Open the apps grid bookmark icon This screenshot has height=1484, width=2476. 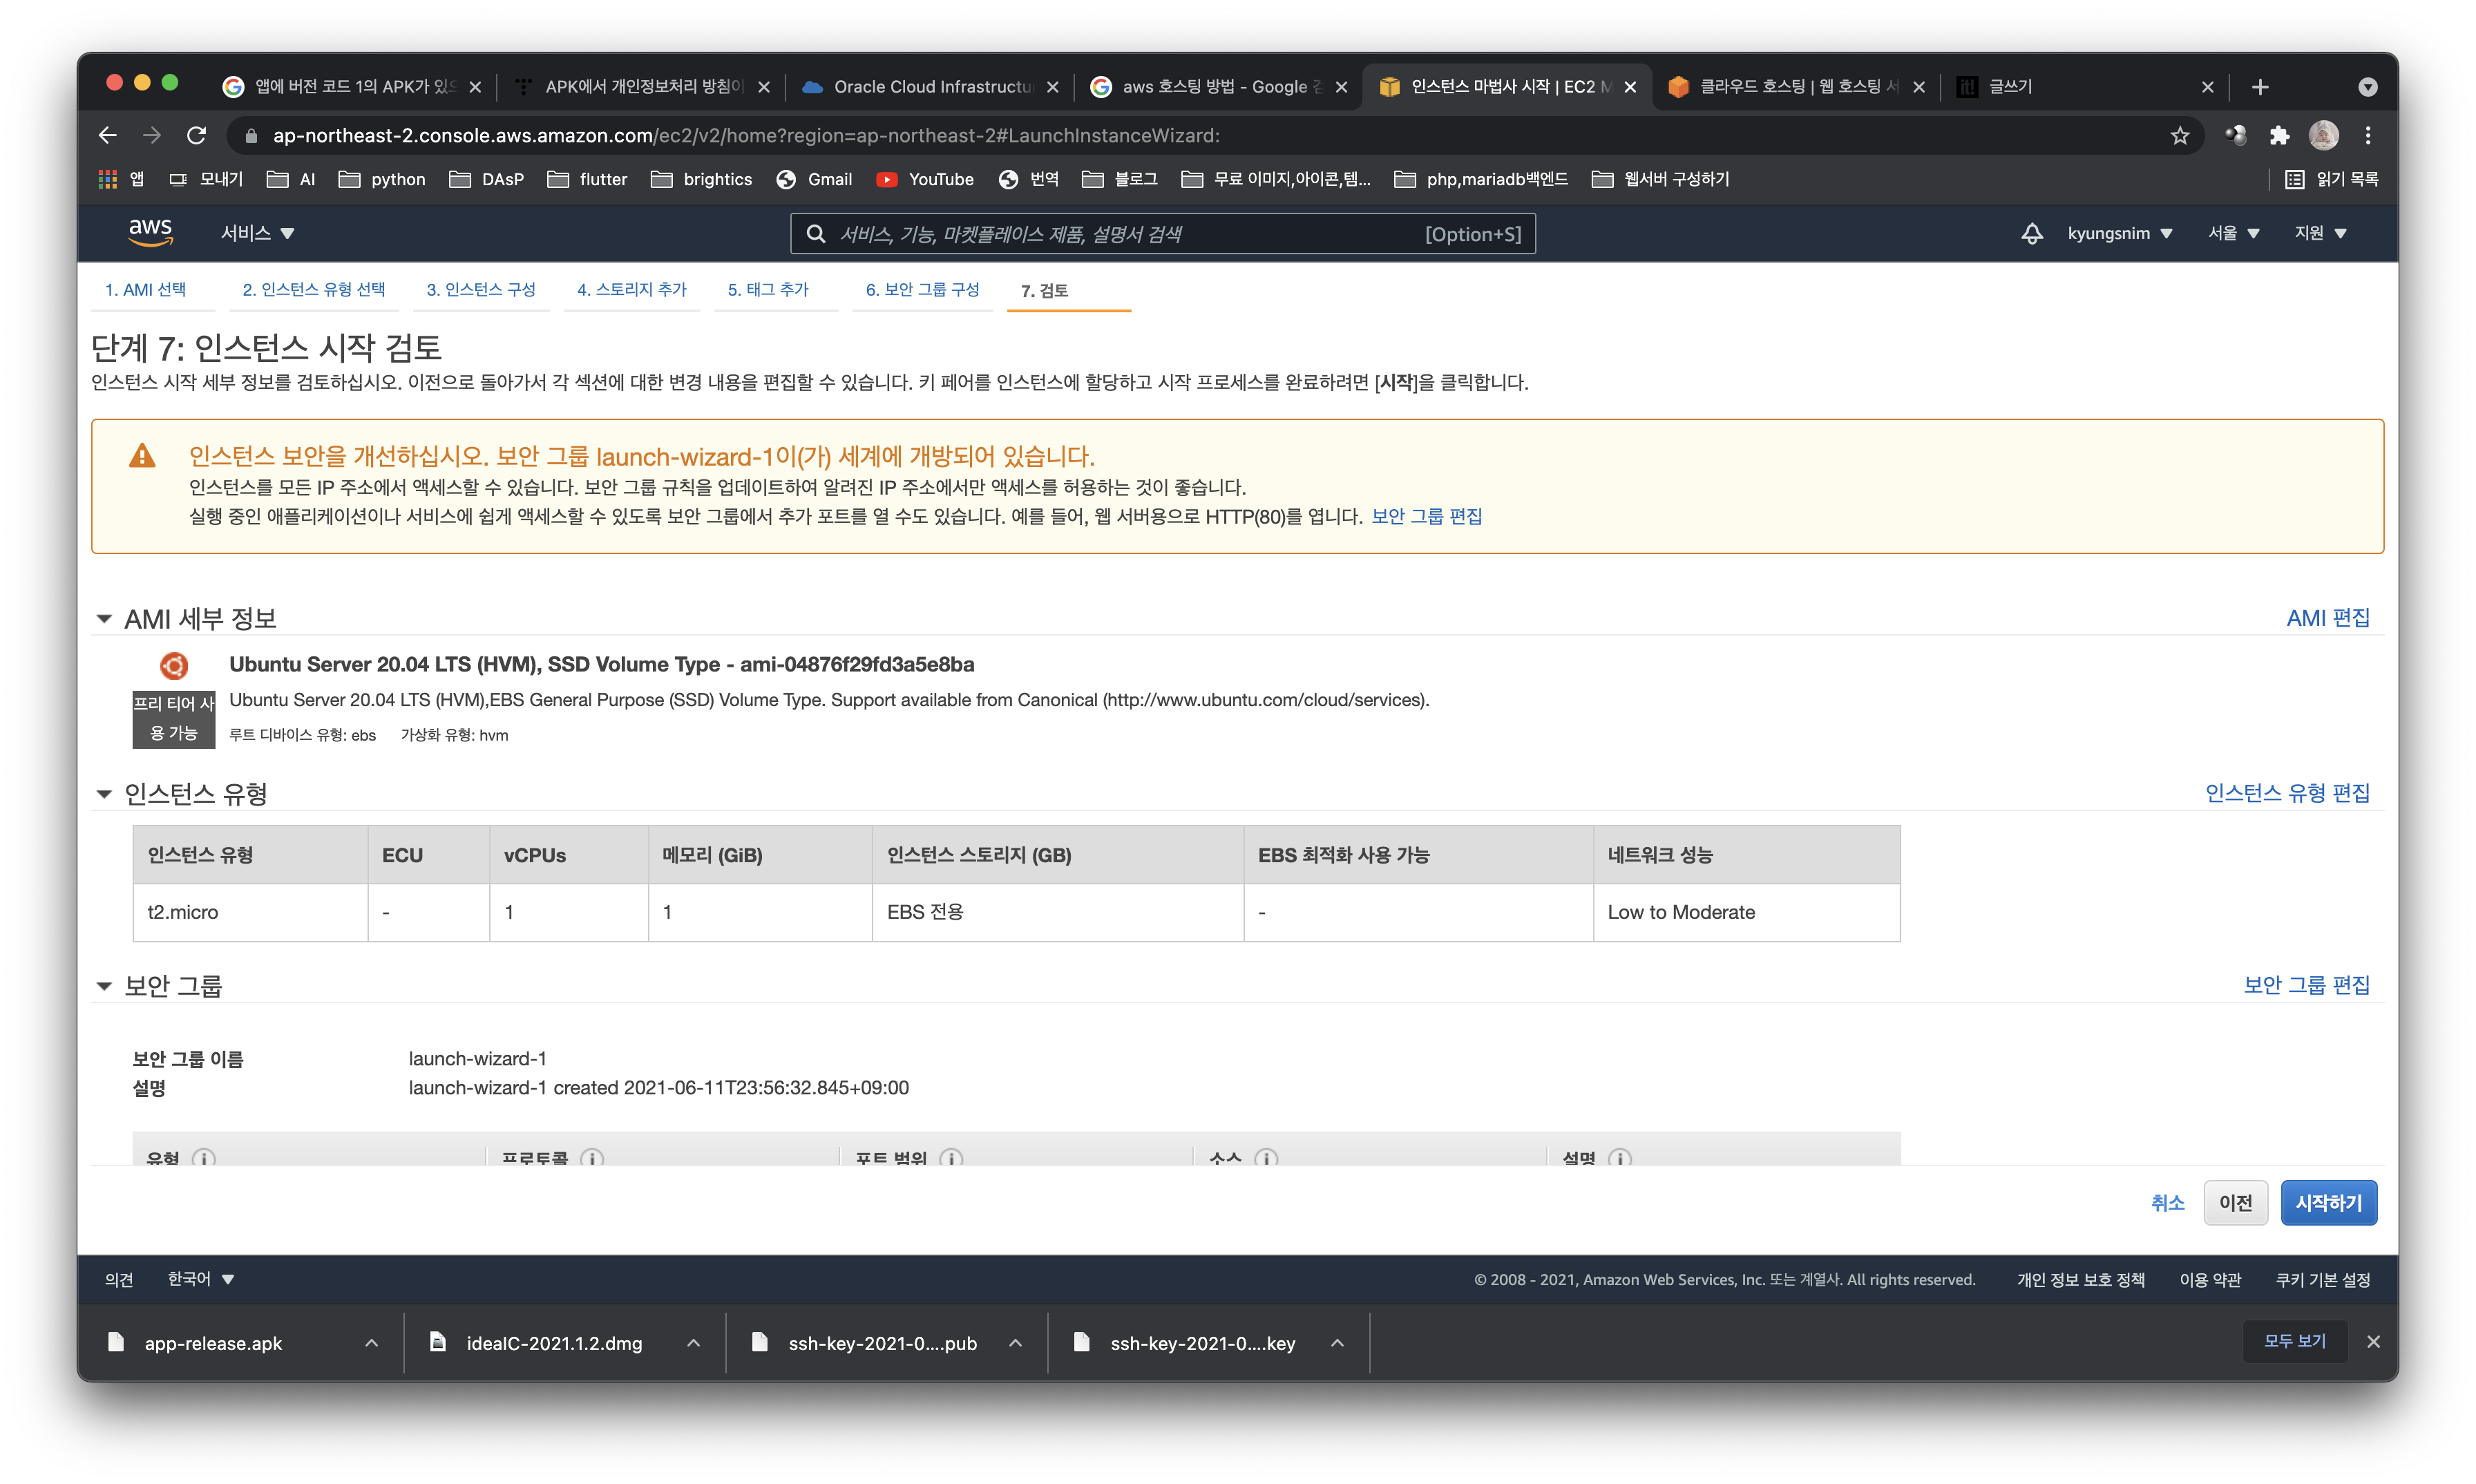pyautogui.click(x=108, y=180)
